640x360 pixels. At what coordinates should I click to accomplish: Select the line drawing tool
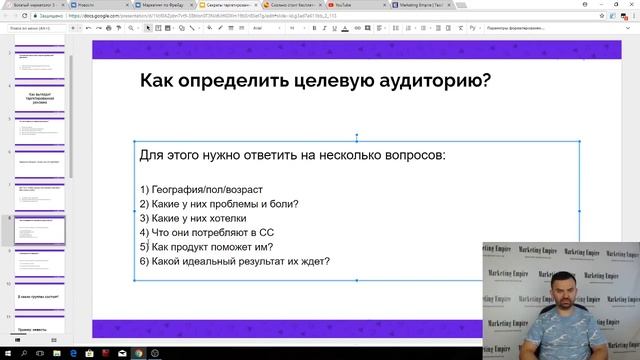point(192,28)
